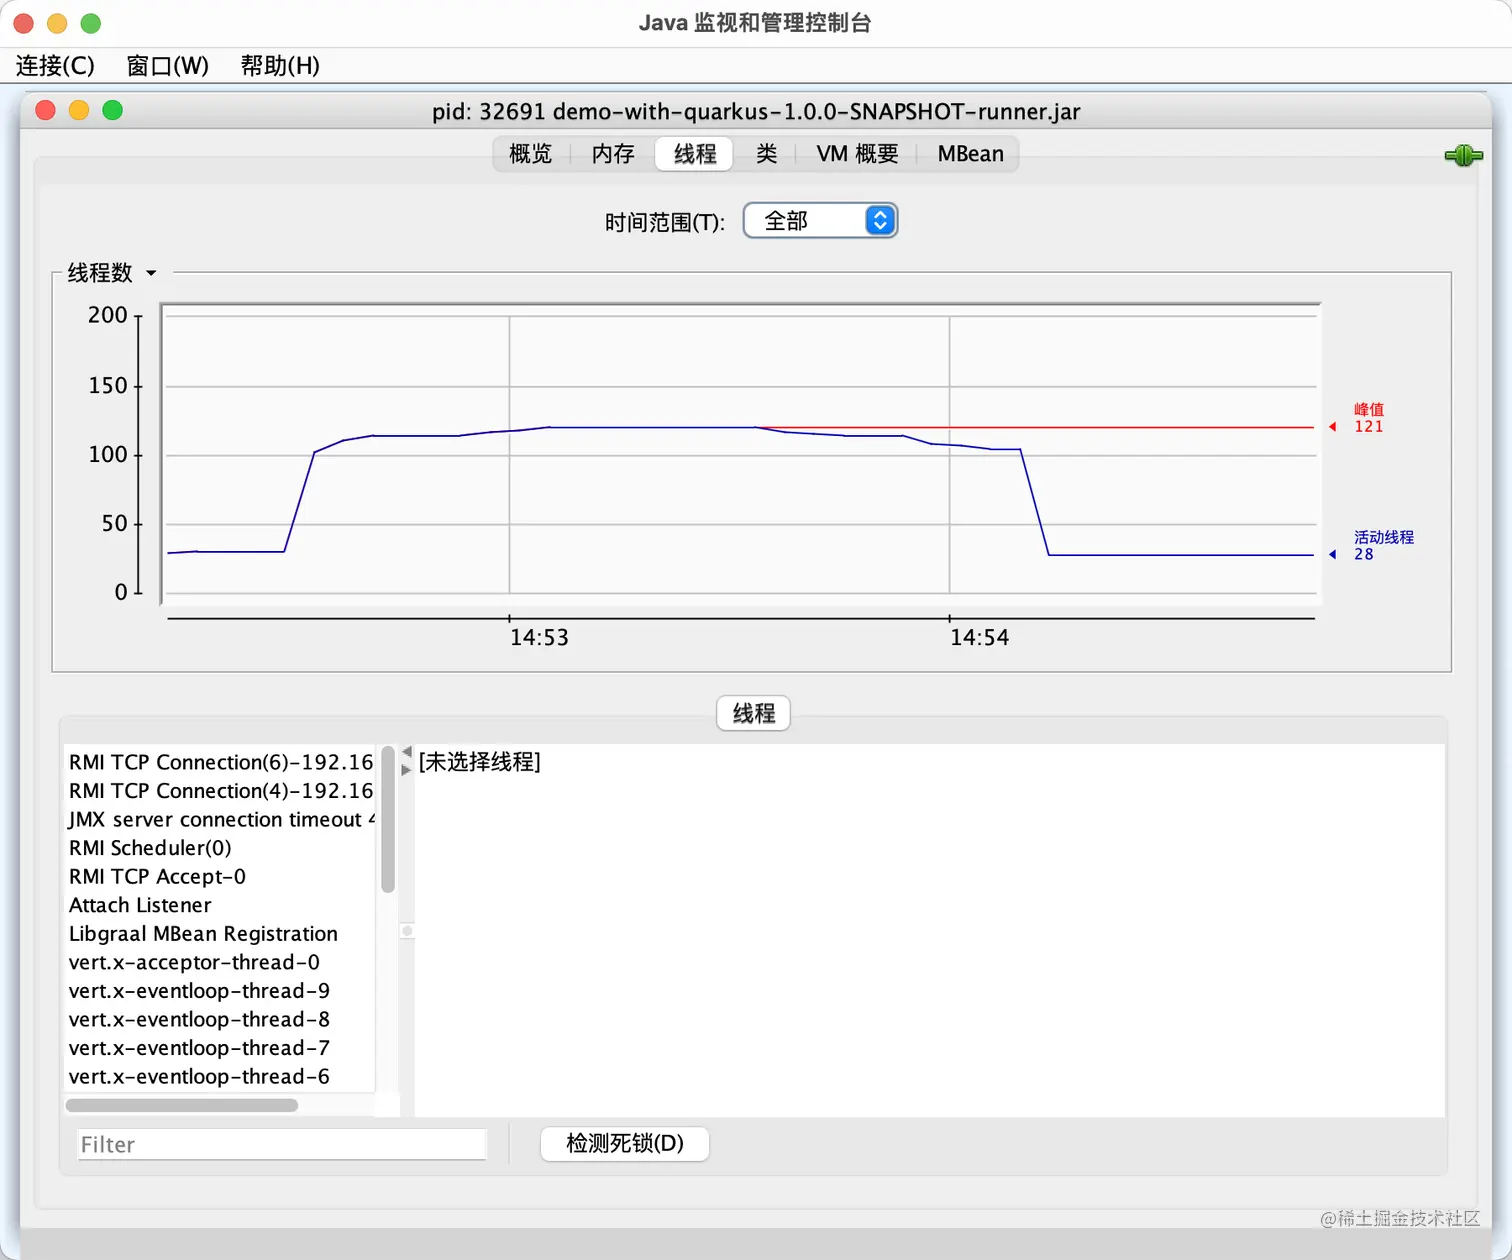
Task: Select the vert.x-acceptor-thread-0 thread
Action: 220,962
